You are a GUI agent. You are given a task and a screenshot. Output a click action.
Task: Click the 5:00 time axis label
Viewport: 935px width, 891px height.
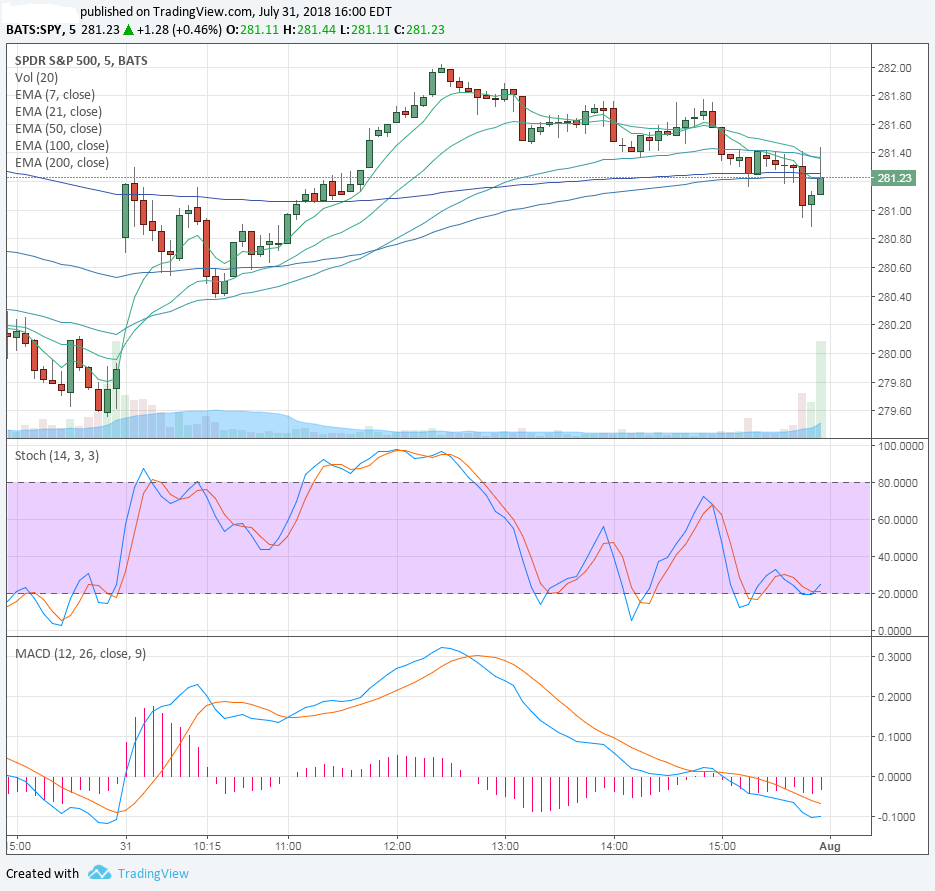coord(20,846)
